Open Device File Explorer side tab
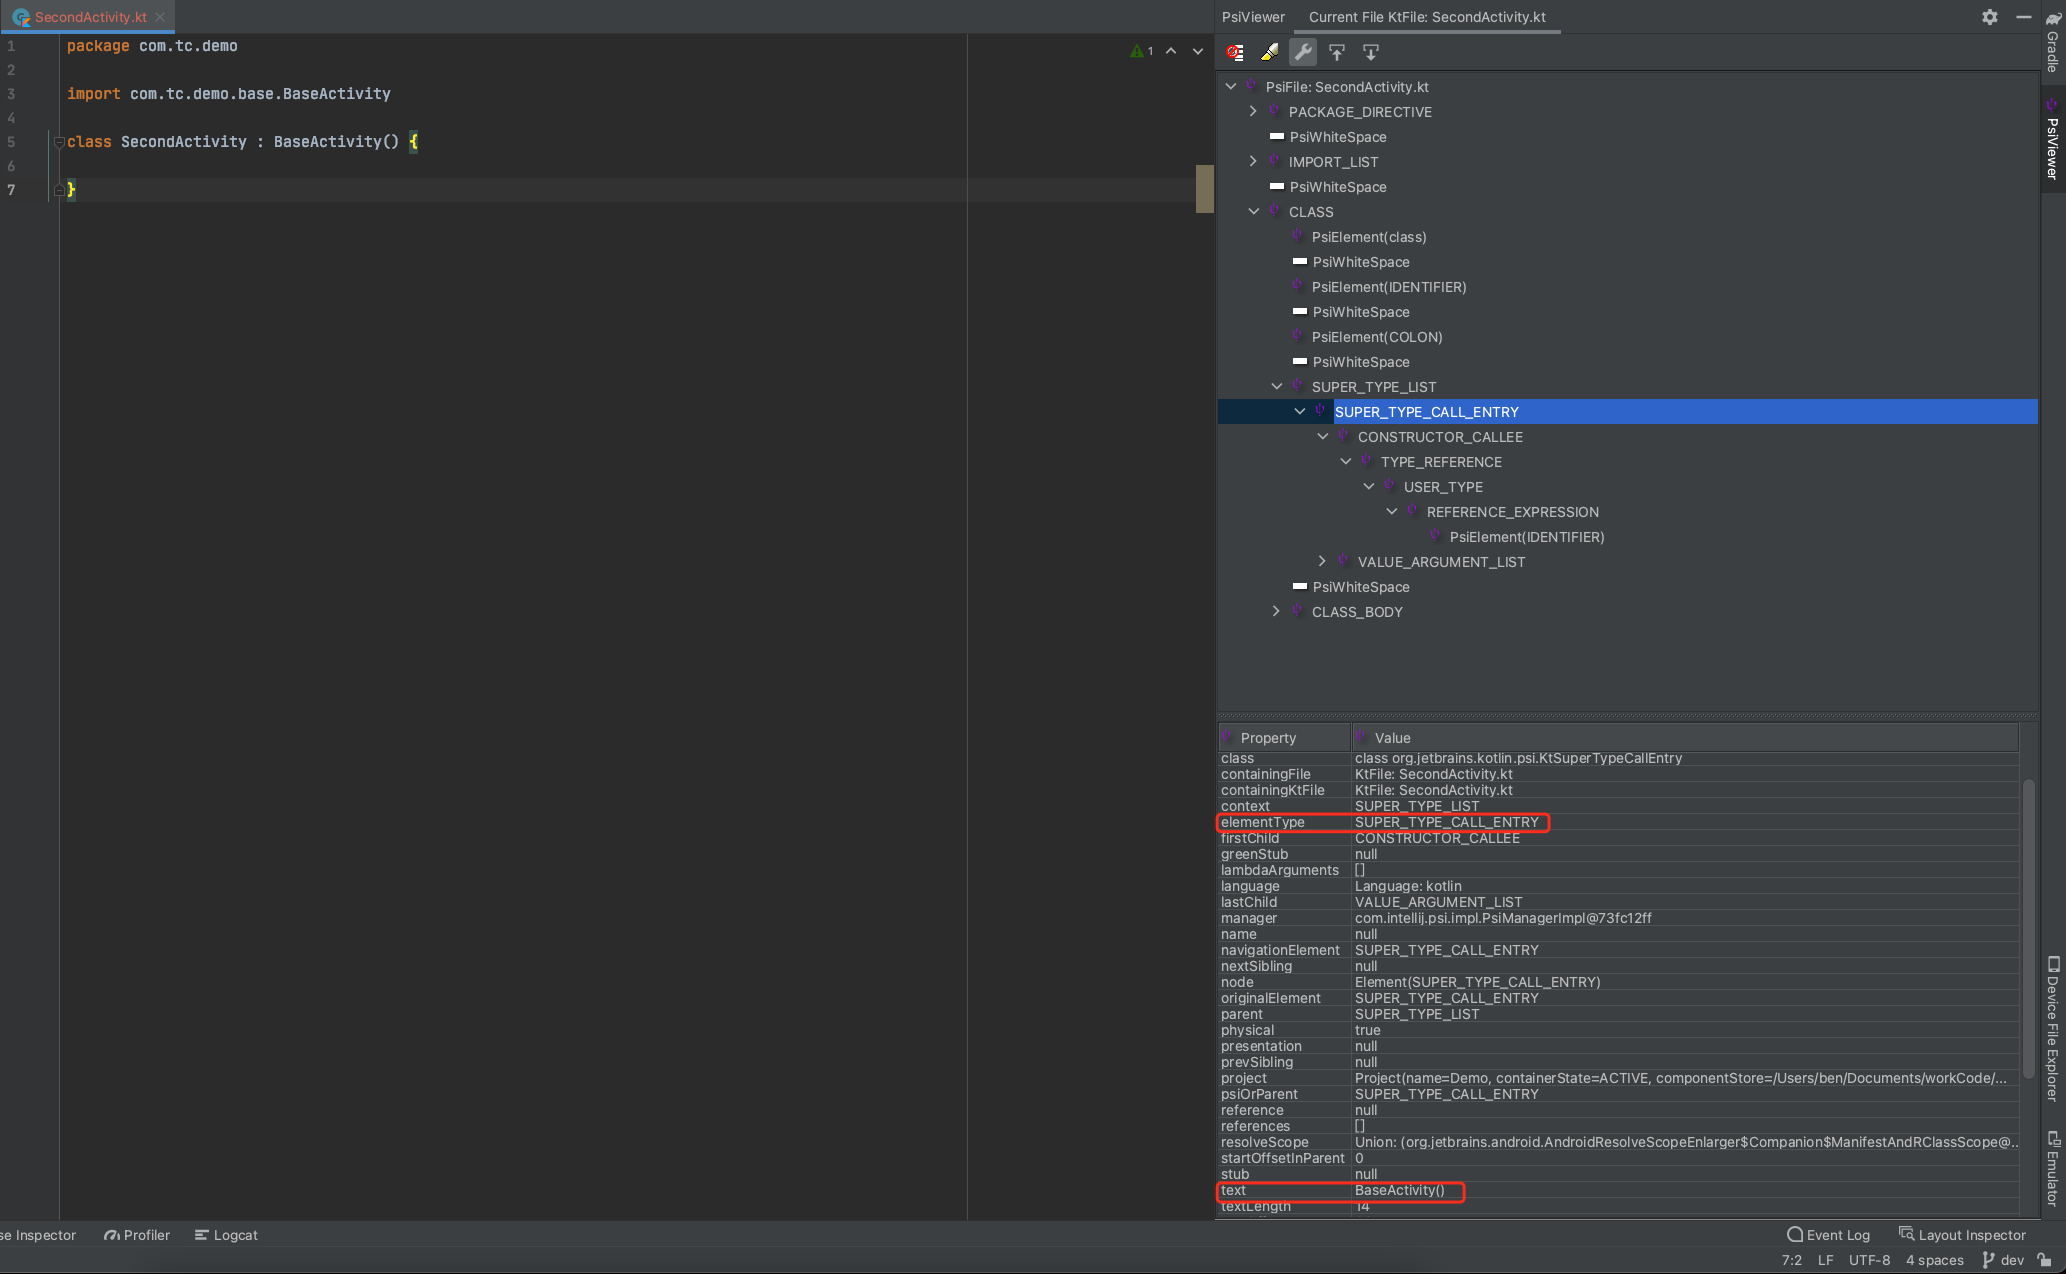 tap(2053, 1029)
